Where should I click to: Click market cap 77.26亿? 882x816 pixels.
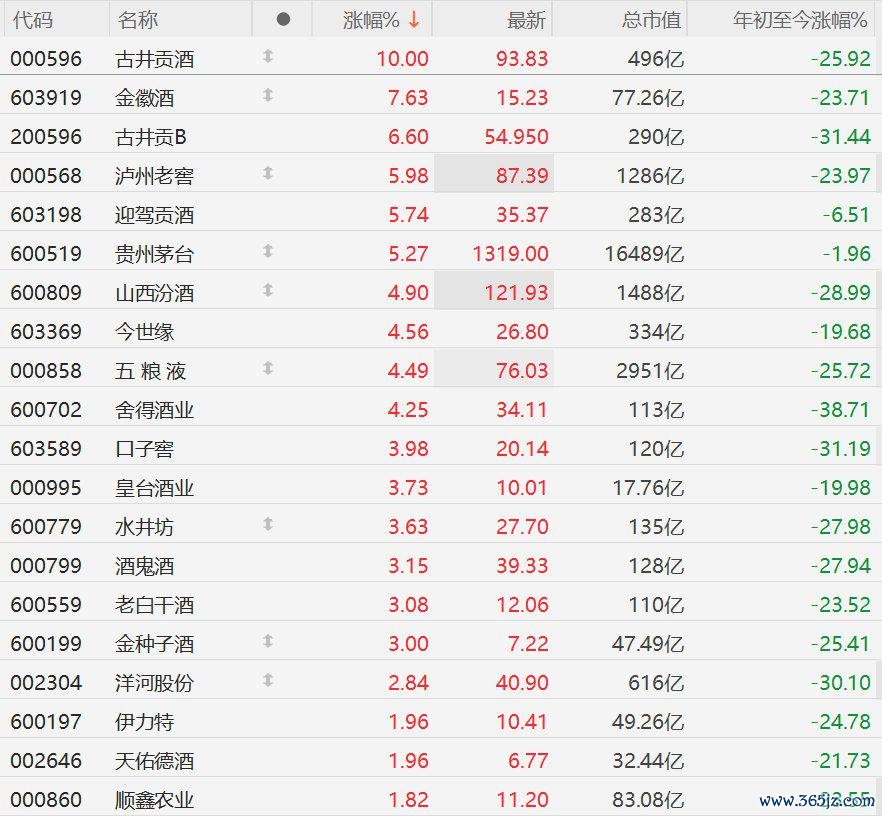click(x=648, y=98)
